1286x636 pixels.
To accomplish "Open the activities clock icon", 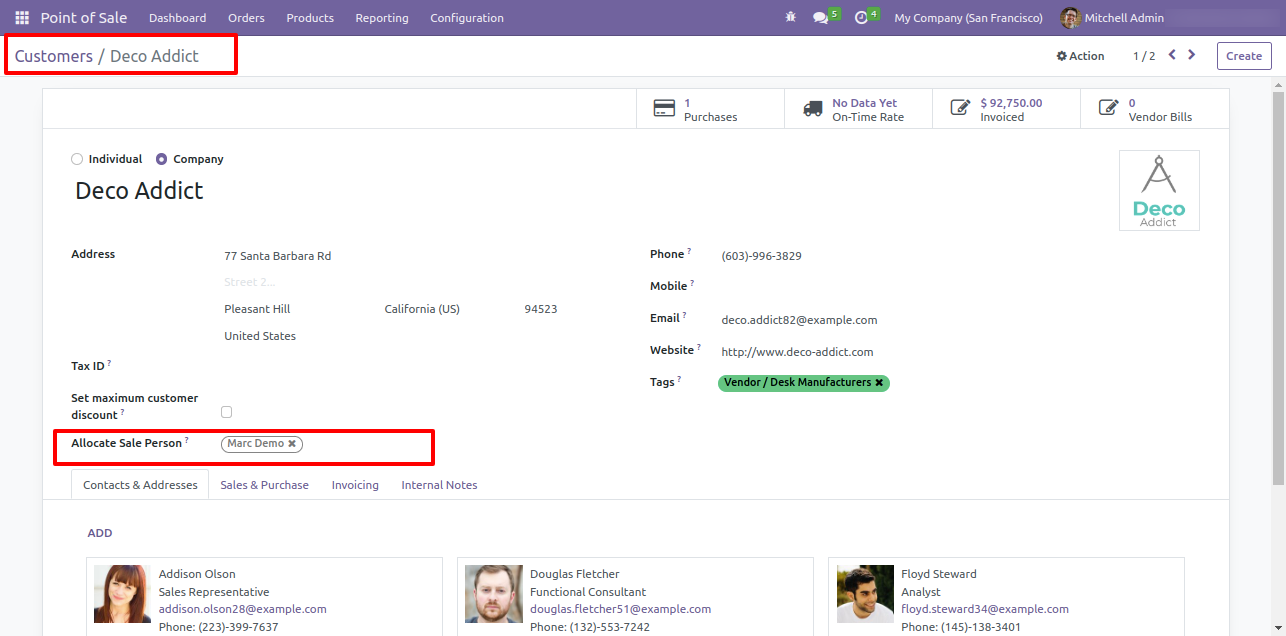I will (861, 18).
